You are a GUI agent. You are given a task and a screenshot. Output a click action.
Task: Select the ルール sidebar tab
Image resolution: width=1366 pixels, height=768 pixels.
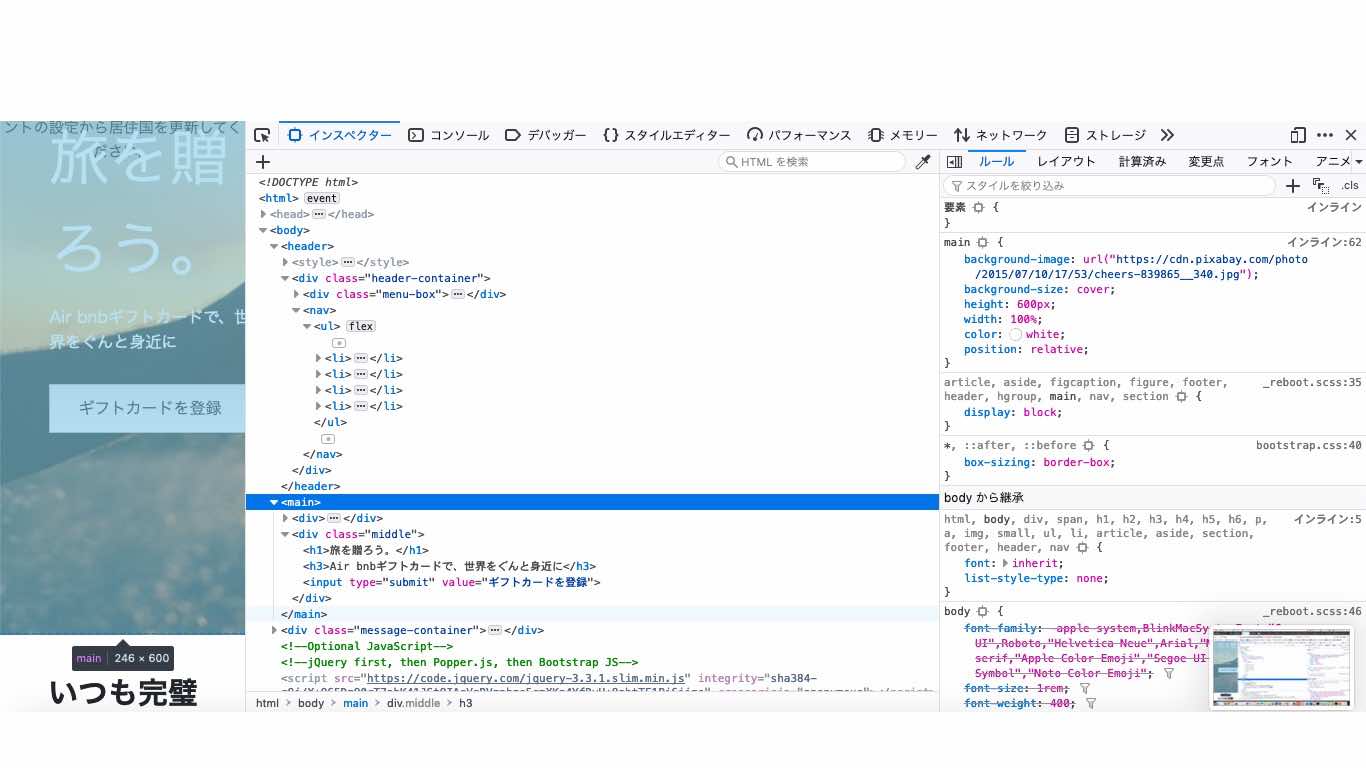tap(996, 162)
